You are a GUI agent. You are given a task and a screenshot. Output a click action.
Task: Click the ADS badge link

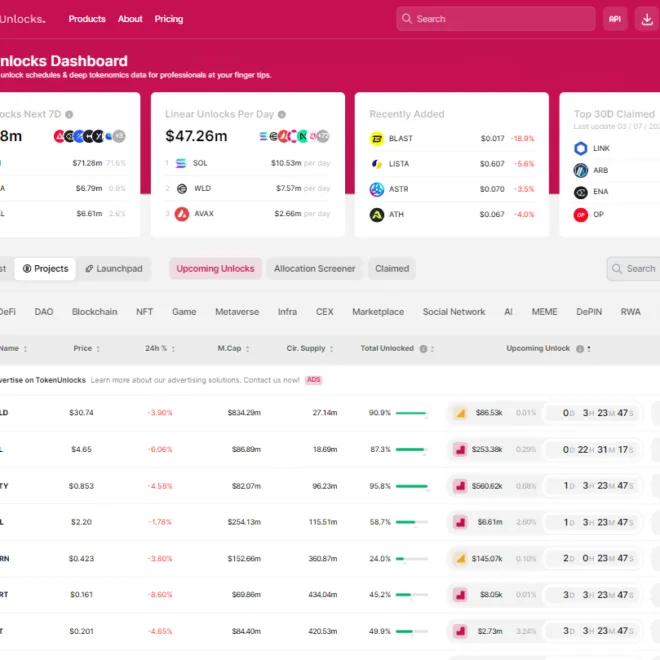[x=314, y=380]
